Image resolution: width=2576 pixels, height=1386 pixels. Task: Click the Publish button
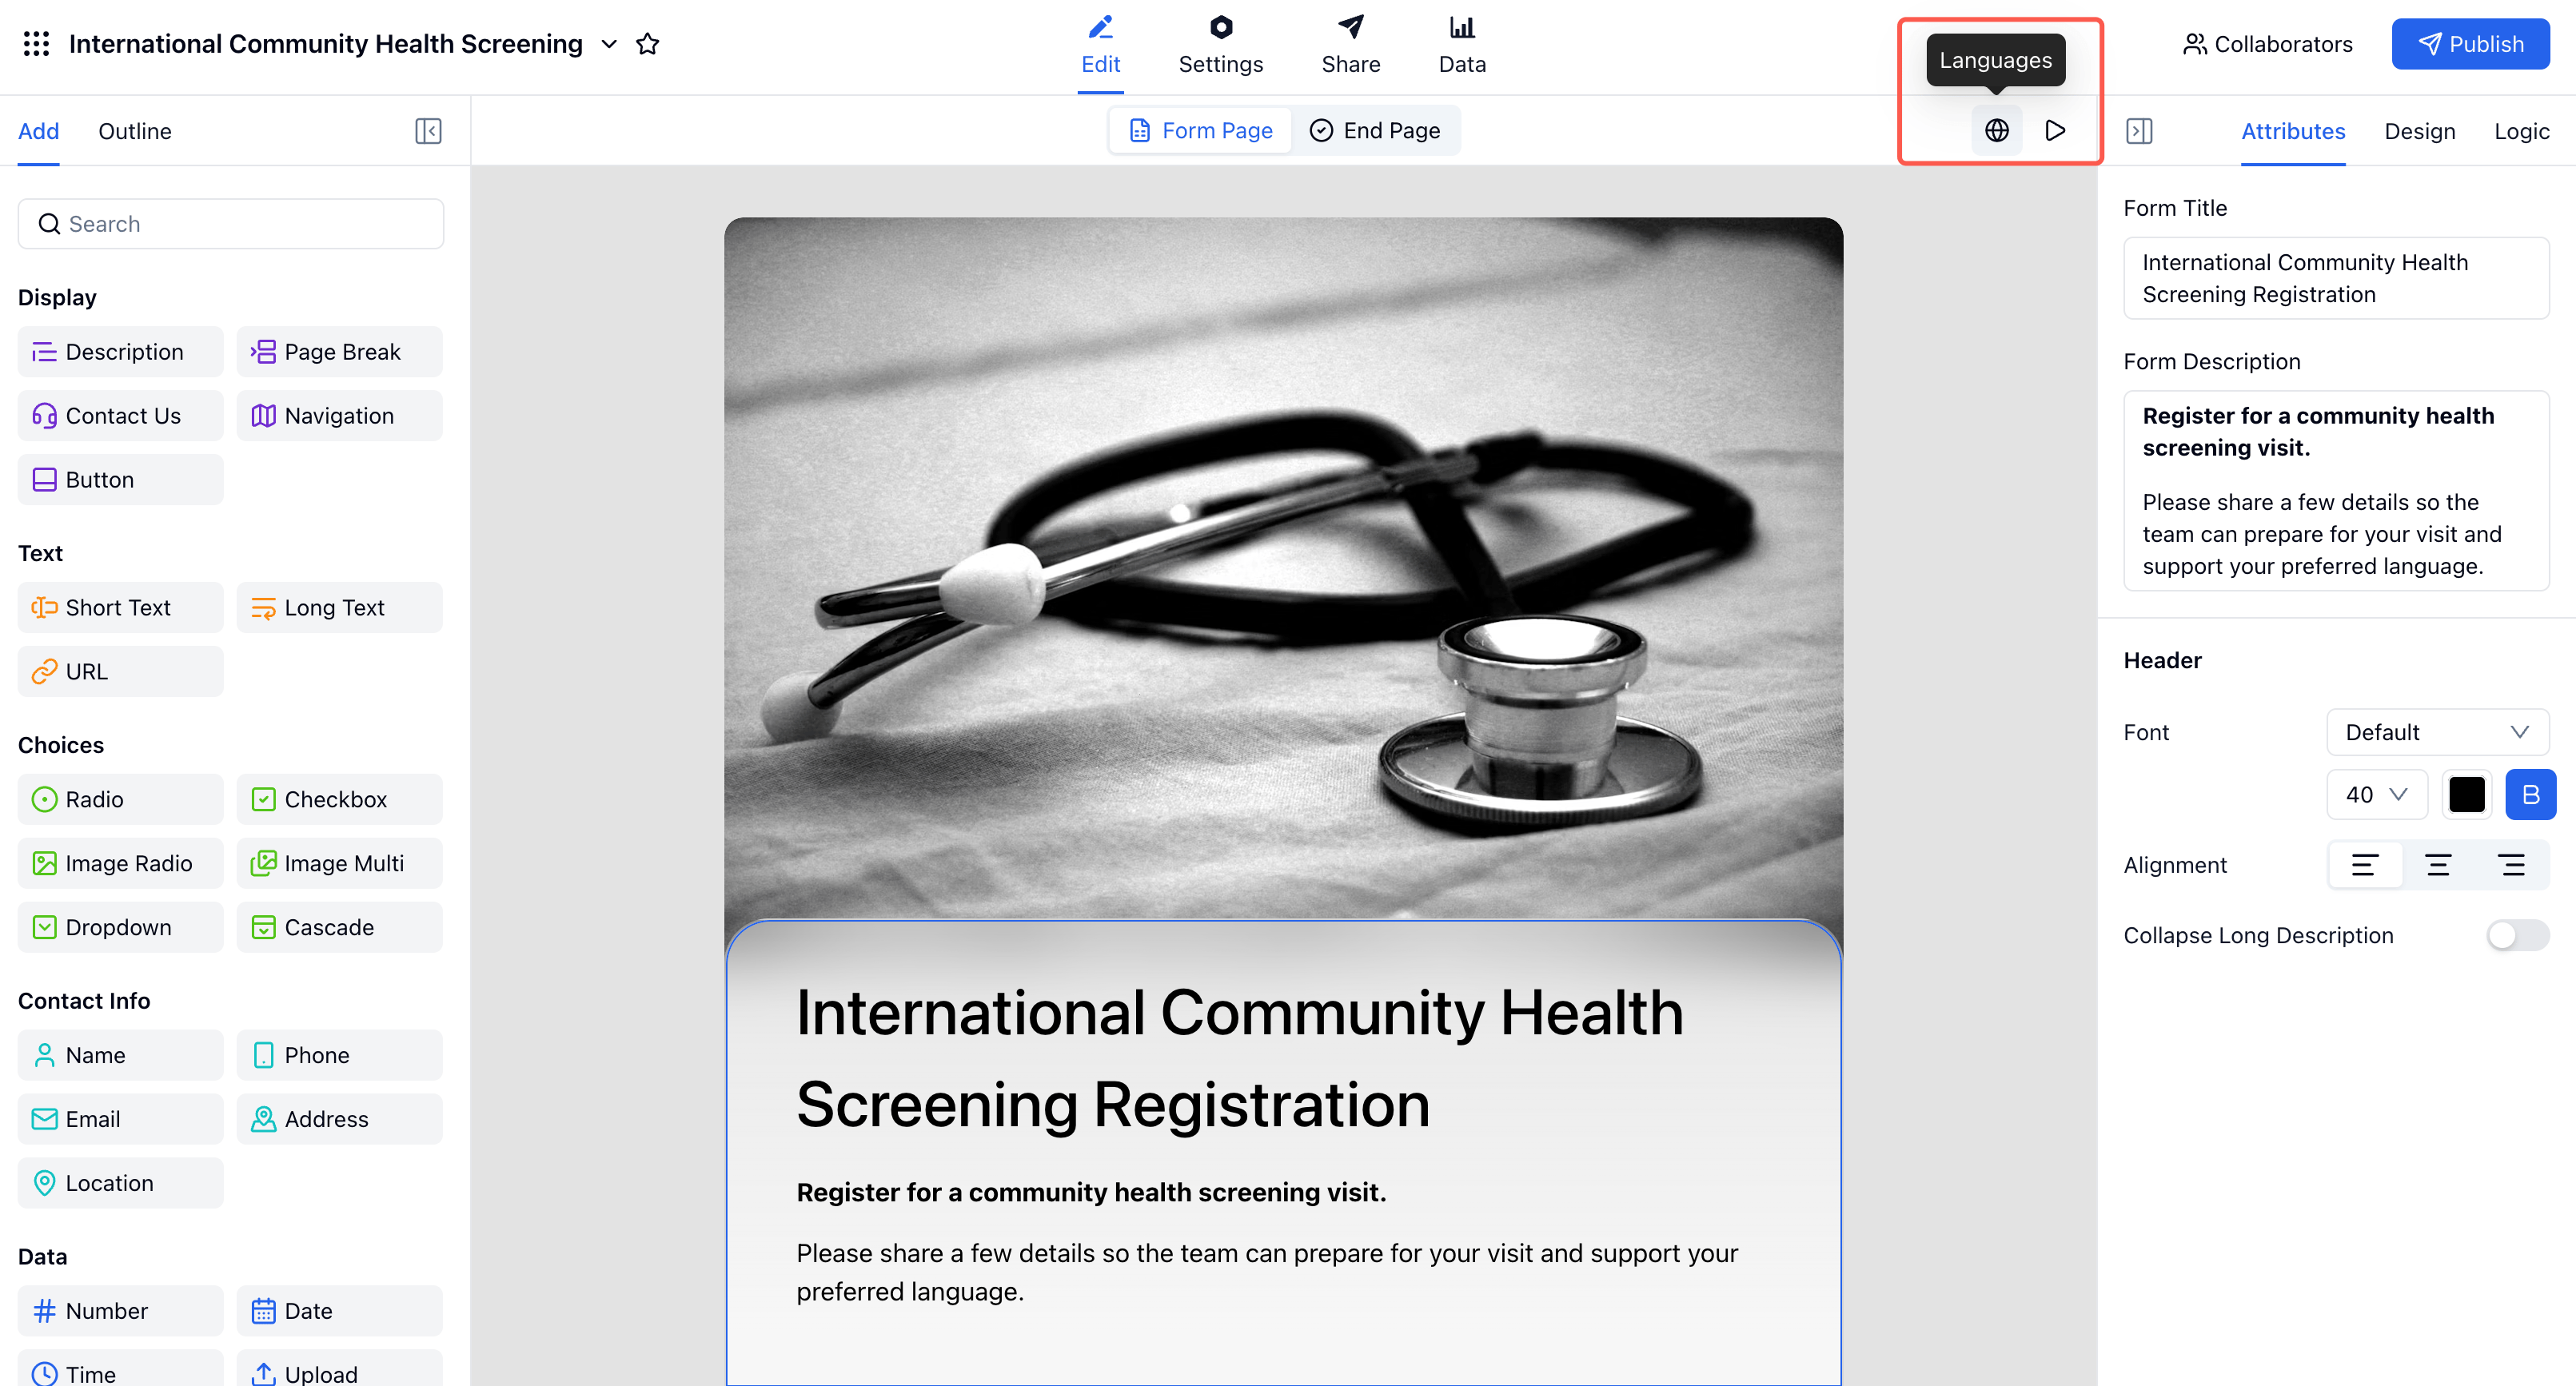(x=2470, y=44)
